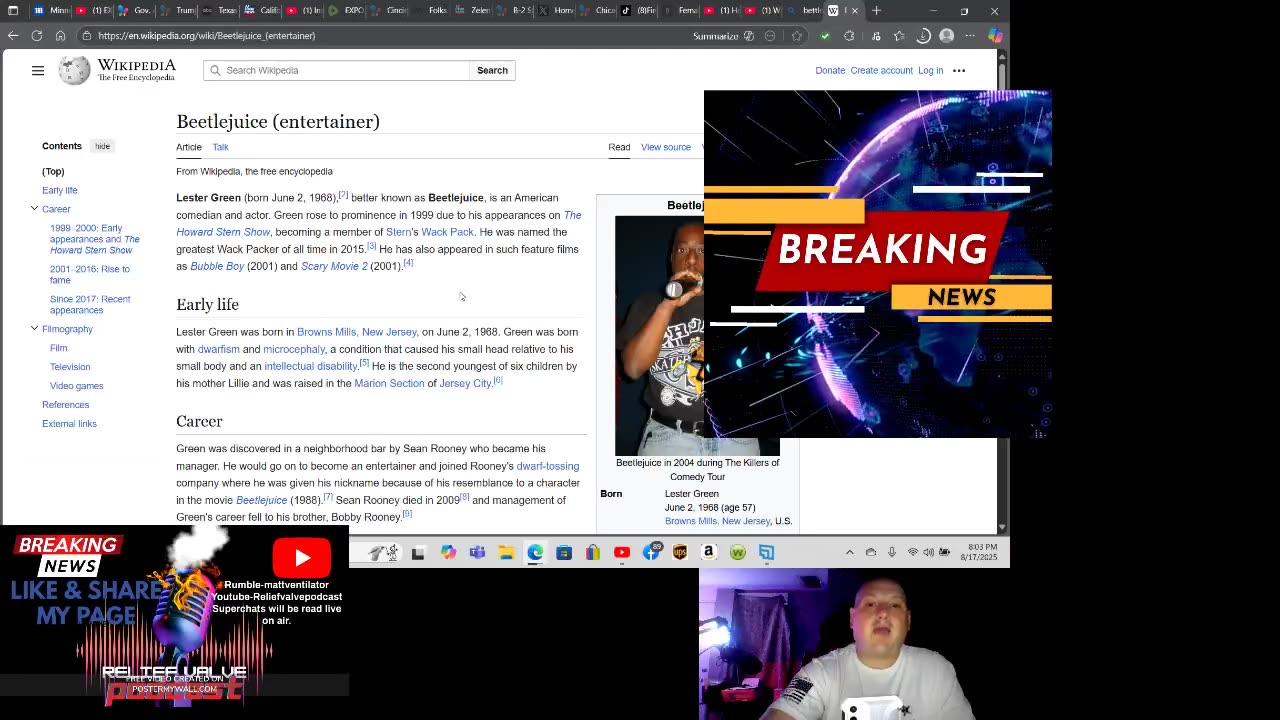Open a new browser tab with plus
The height and width of the screenshot is (720, 1280).
(x=876, y=11)
